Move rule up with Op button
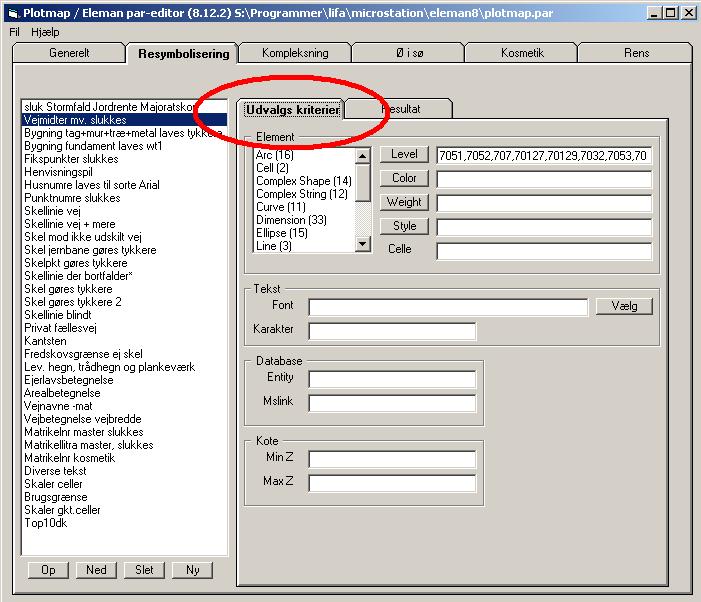Screen dimensions: 701x602 point(48,570)
